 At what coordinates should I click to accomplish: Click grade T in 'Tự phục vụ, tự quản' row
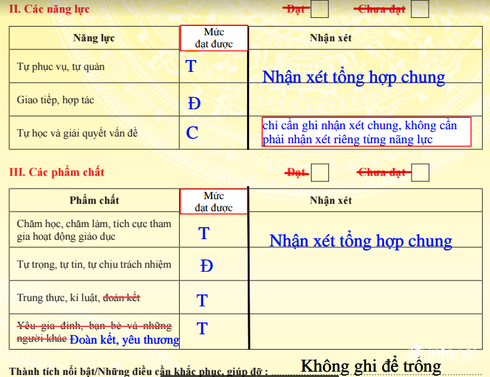click(x=191, y=66)
